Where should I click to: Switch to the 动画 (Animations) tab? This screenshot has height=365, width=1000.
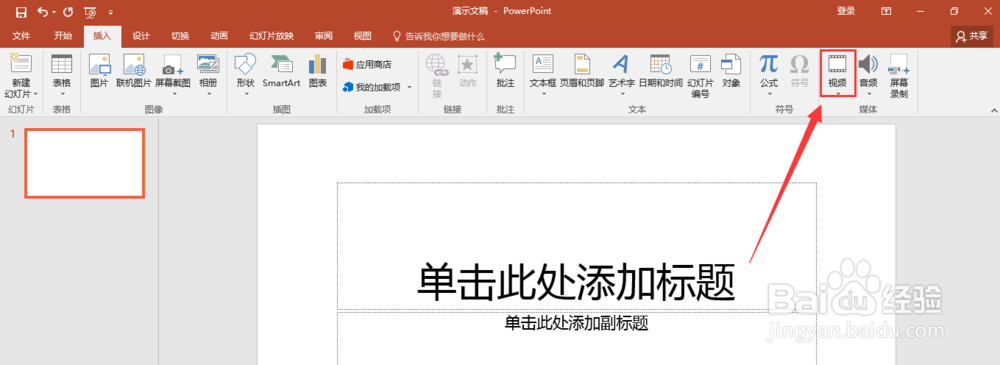click(x=219, y=36)
